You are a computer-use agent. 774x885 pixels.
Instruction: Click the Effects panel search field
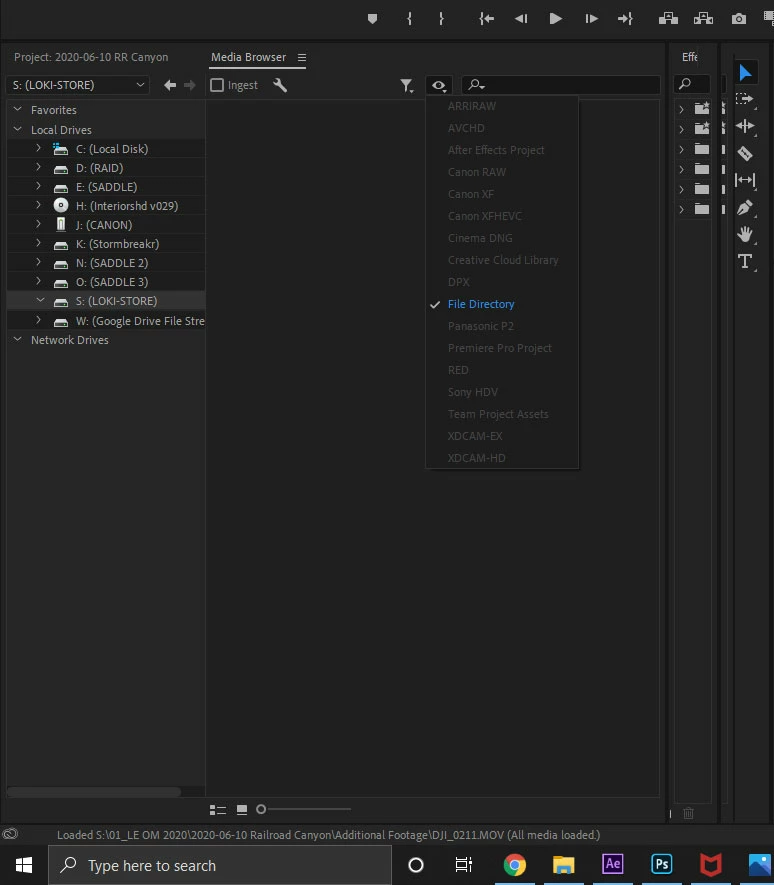(x=692, y=84)
